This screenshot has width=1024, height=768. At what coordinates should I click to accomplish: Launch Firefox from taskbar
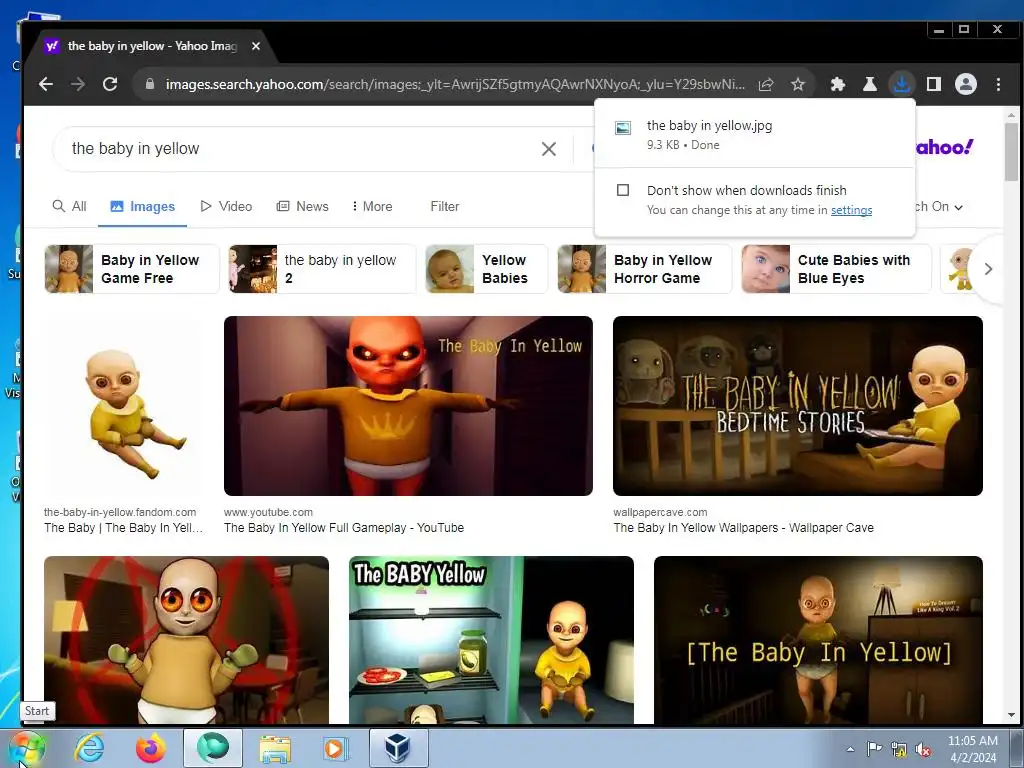(x=151, y=748)
